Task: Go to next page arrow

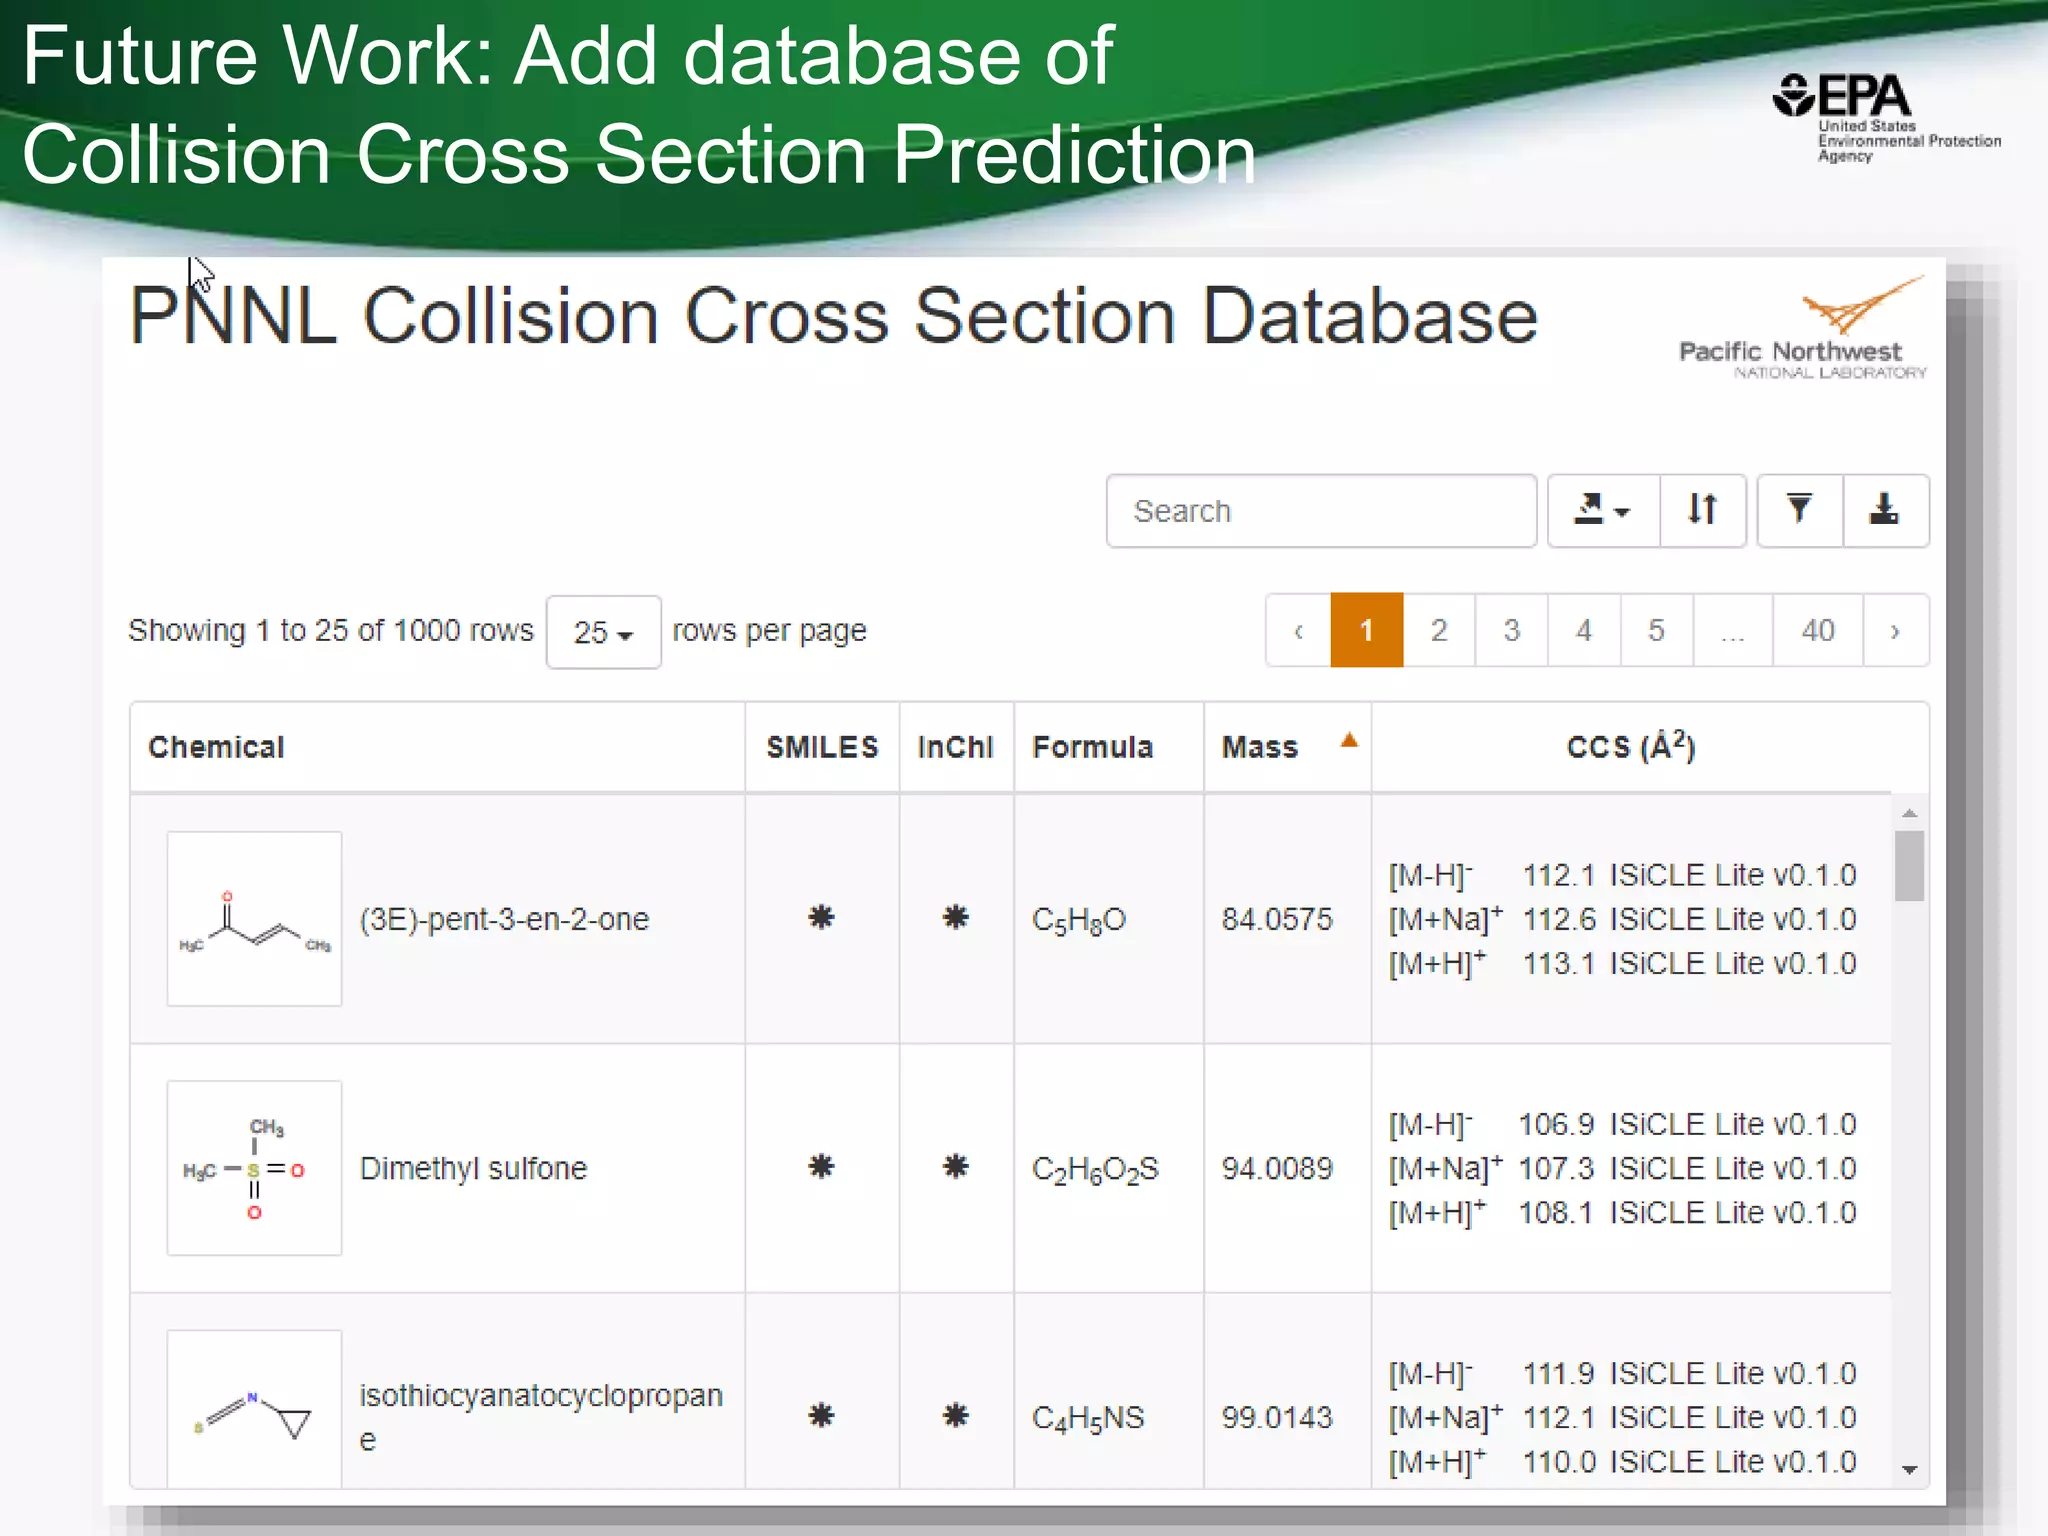Action: click(1895, 630)
